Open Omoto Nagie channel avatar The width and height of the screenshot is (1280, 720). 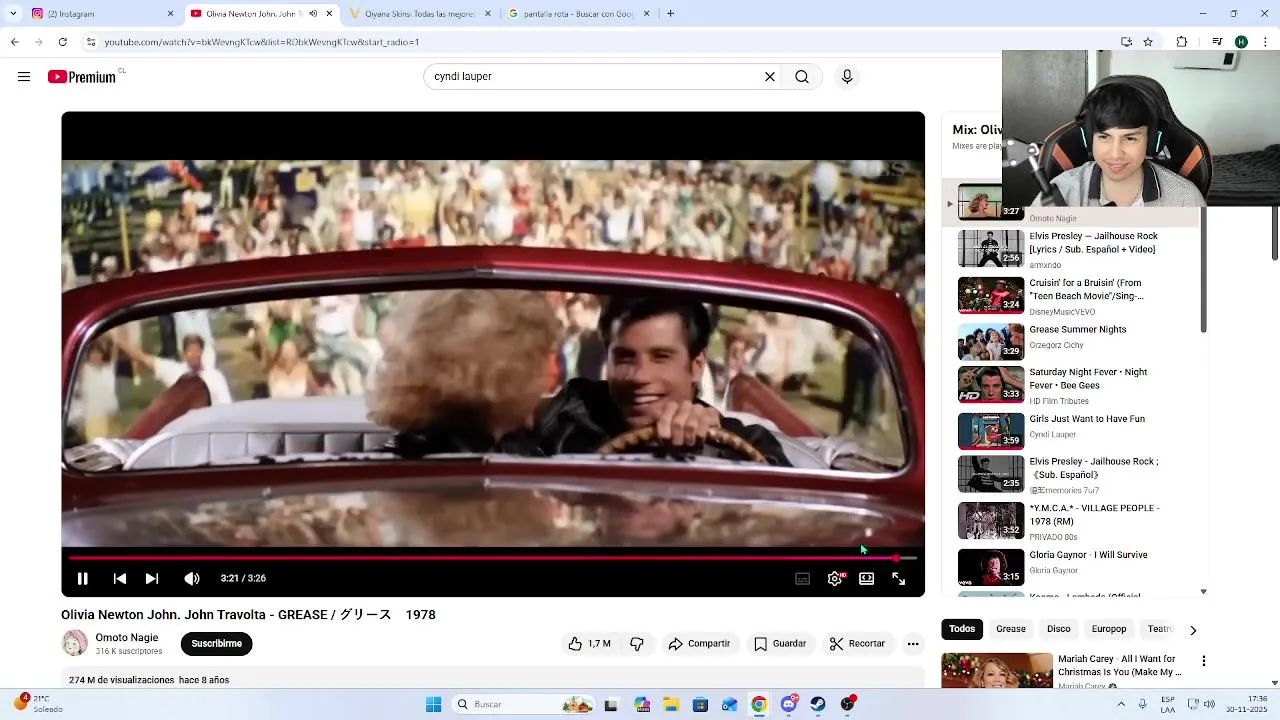75,643
